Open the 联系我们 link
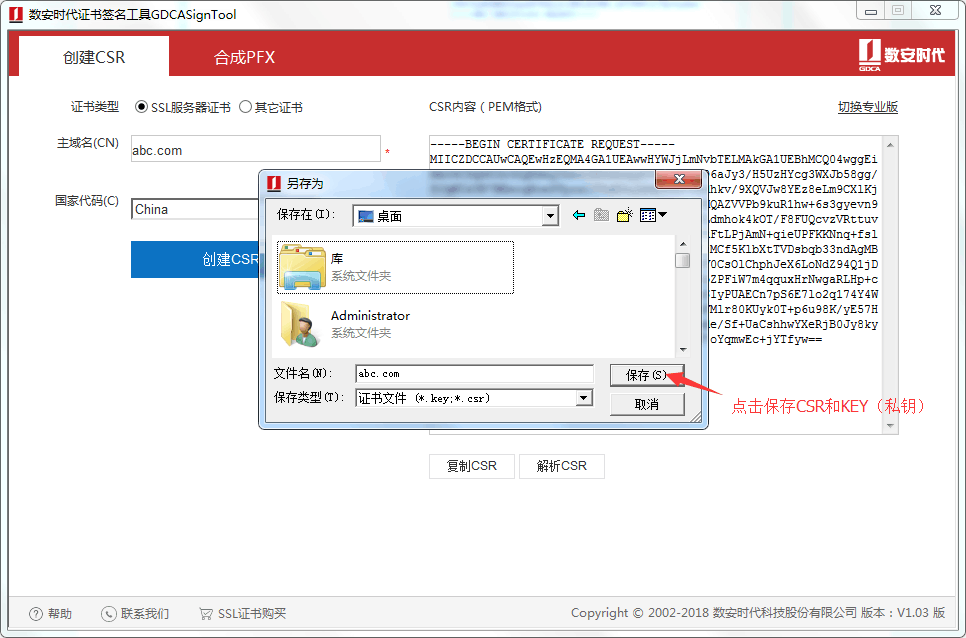The height and width of the screenshot is (638, 966). pyautogui.click(x=145, y=613)
